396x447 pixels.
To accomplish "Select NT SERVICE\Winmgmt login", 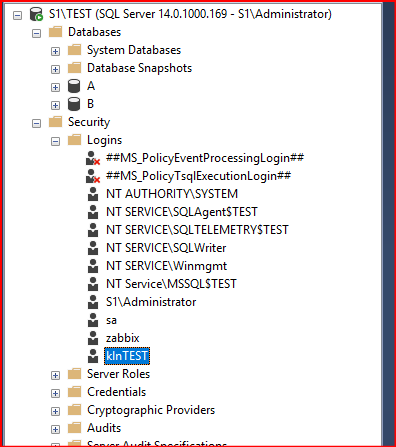I will [x=166, y=266].
